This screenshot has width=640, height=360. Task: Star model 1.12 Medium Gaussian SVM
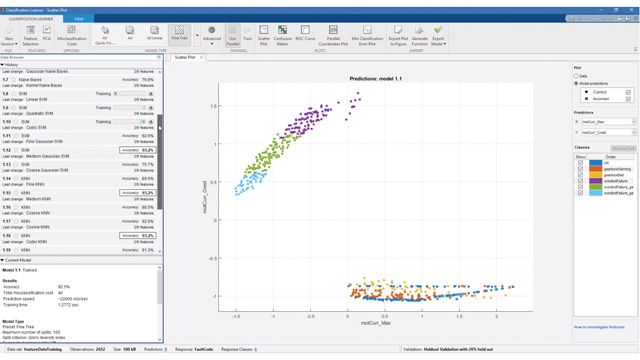[16, 150]
